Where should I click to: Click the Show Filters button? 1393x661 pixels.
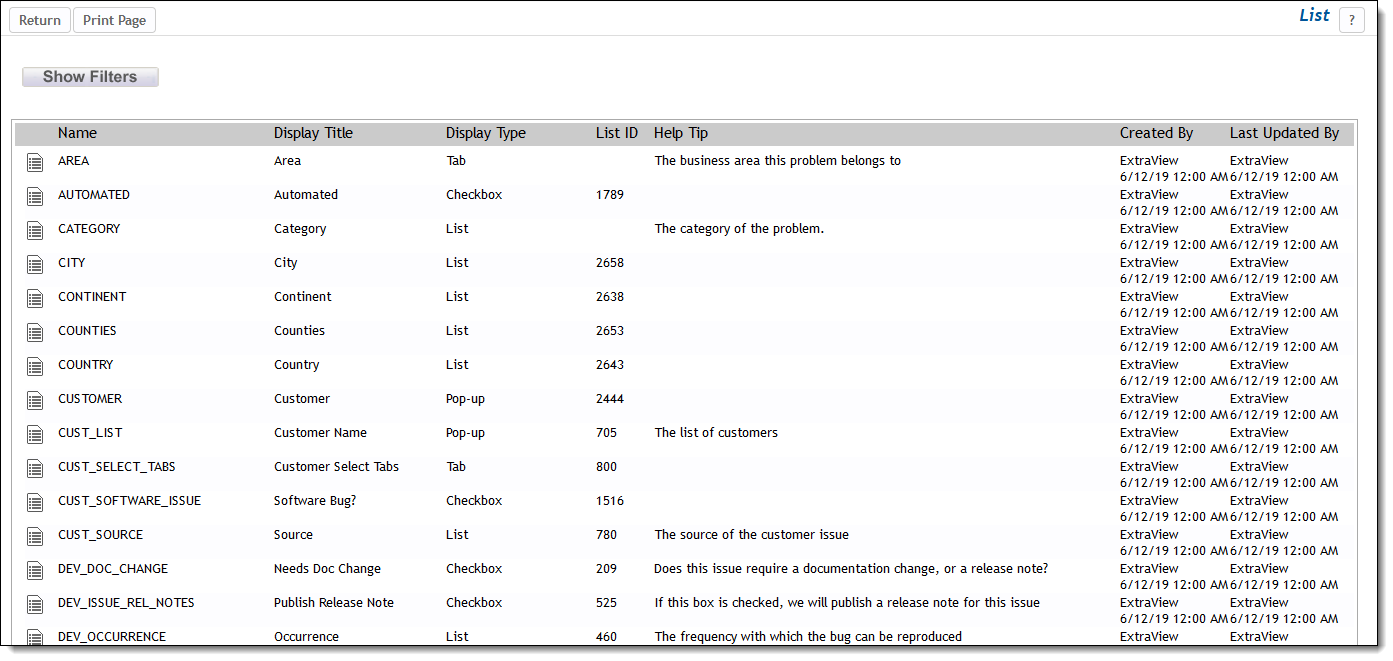90,77
